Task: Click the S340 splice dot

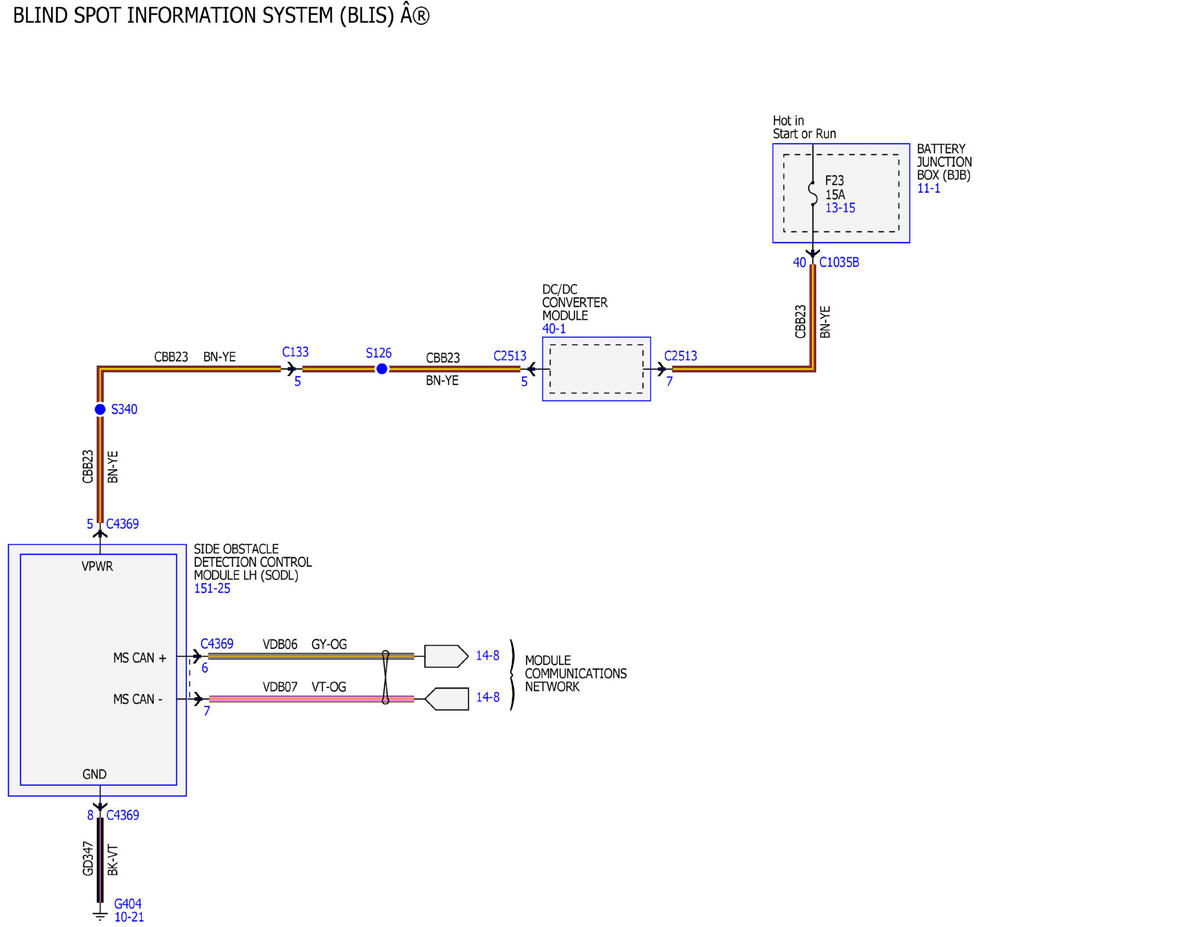Action: tap(100, 410)
